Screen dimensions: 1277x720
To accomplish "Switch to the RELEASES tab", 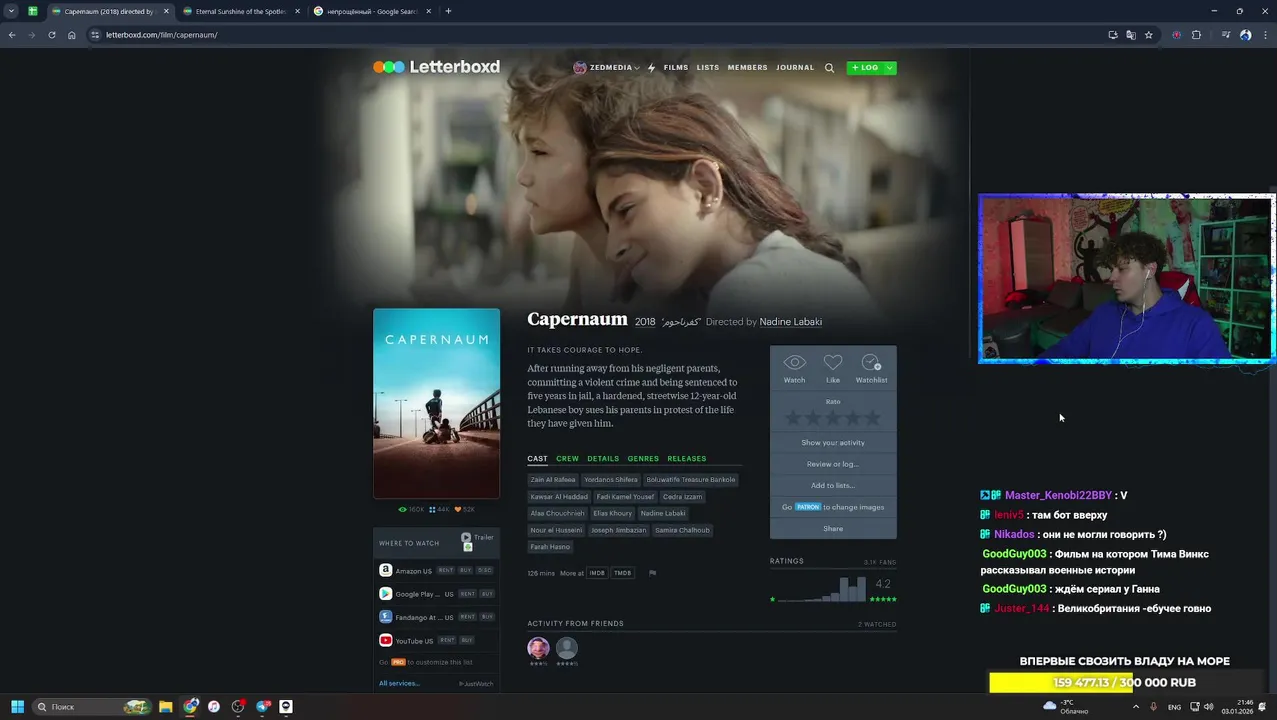I will pyautogui.click(x=686, y=459).
